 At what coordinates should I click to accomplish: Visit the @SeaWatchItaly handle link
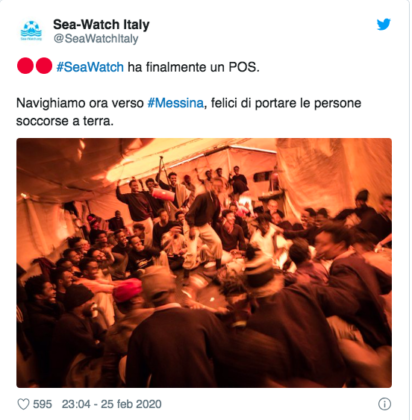(96, 39)
